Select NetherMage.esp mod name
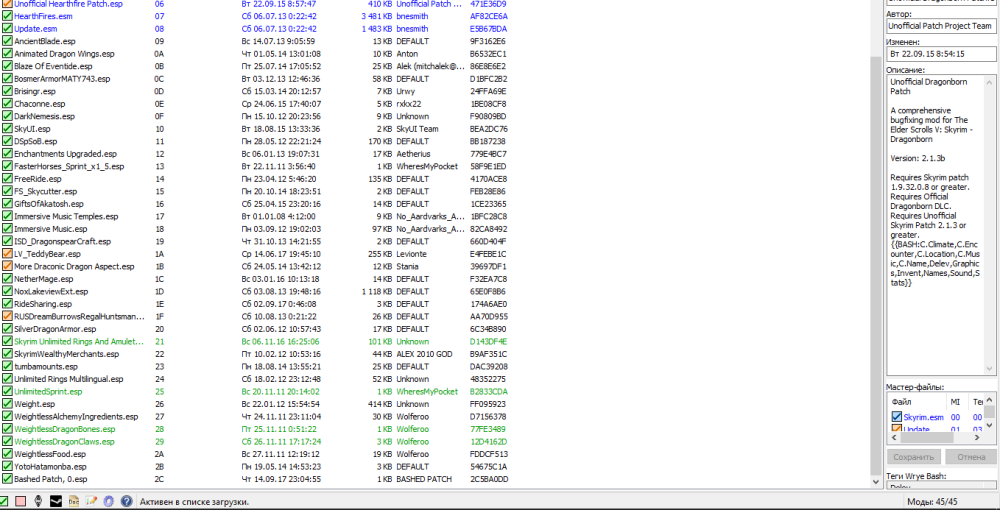 click(43, 279)
